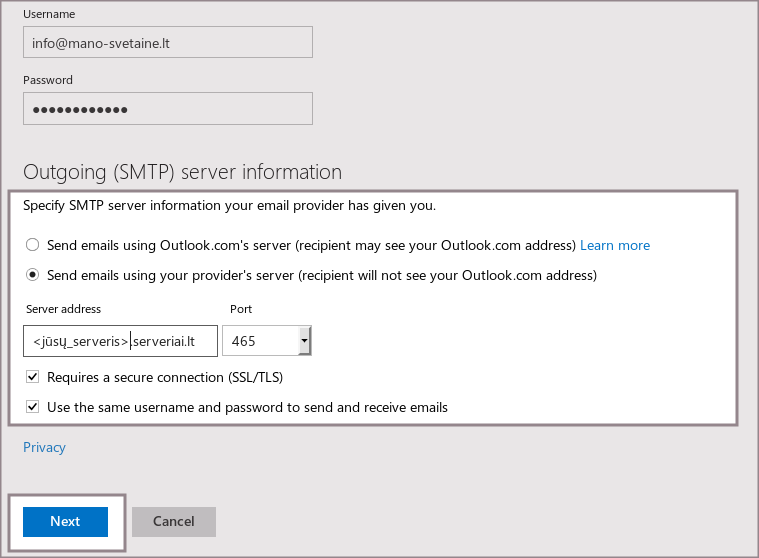The width and height of the screenshot is (759, 558).
Task: Open the Privacy link
Action: pyautogui.click(x=44, y=447)
